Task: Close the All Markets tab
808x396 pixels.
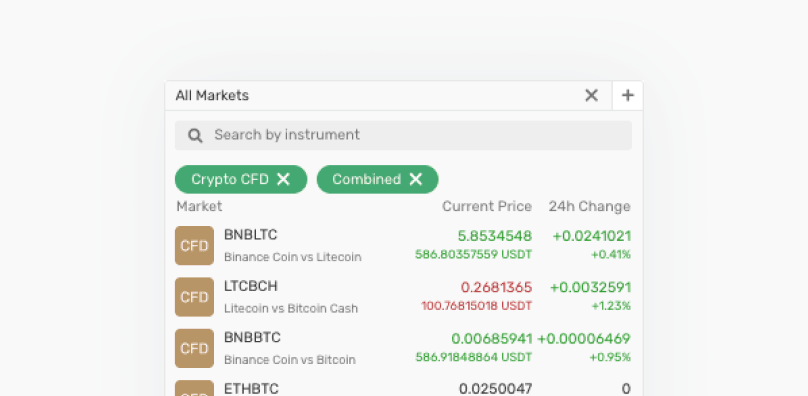Action: click(x=591, y=95)
